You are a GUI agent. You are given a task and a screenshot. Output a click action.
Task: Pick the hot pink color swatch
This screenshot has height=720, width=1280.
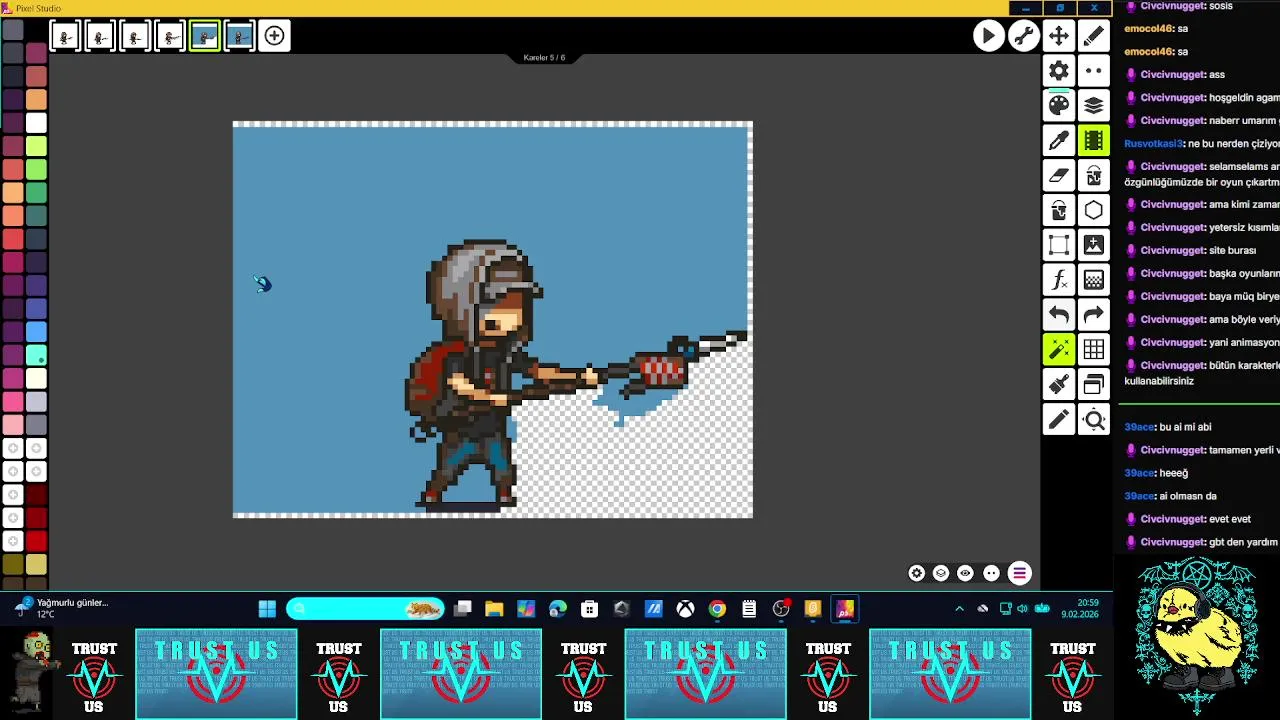click(x=13, y=402)
